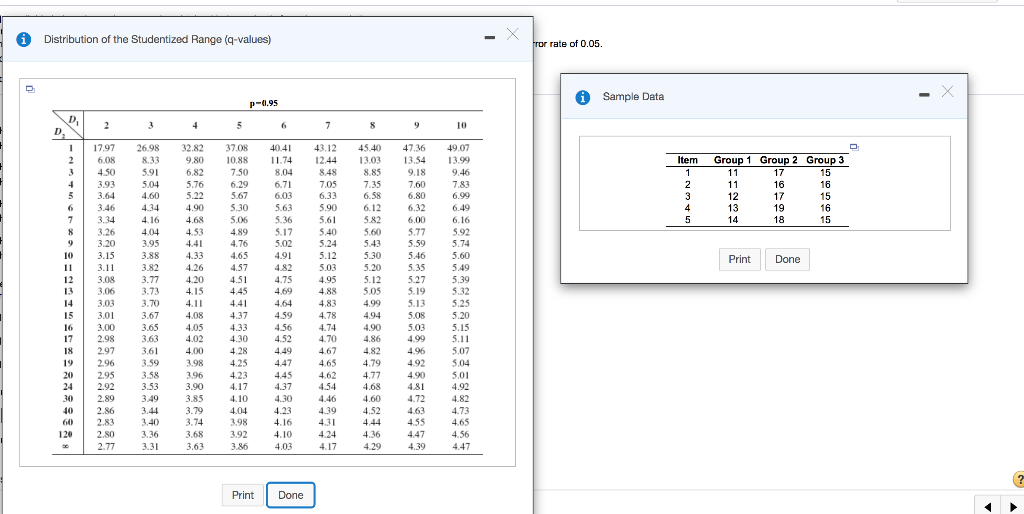Print the Sample Data table

(739, 259)
